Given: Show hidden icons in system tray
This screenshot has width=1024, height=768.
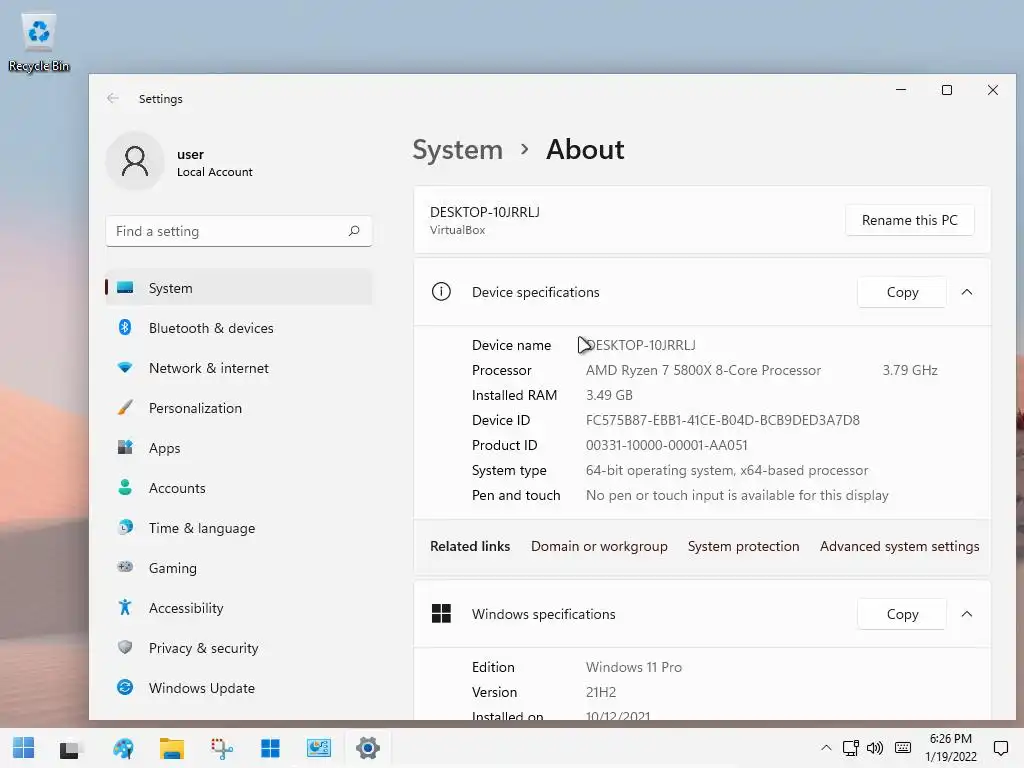Looking at the screenshot, I should (x=826, y=748).
